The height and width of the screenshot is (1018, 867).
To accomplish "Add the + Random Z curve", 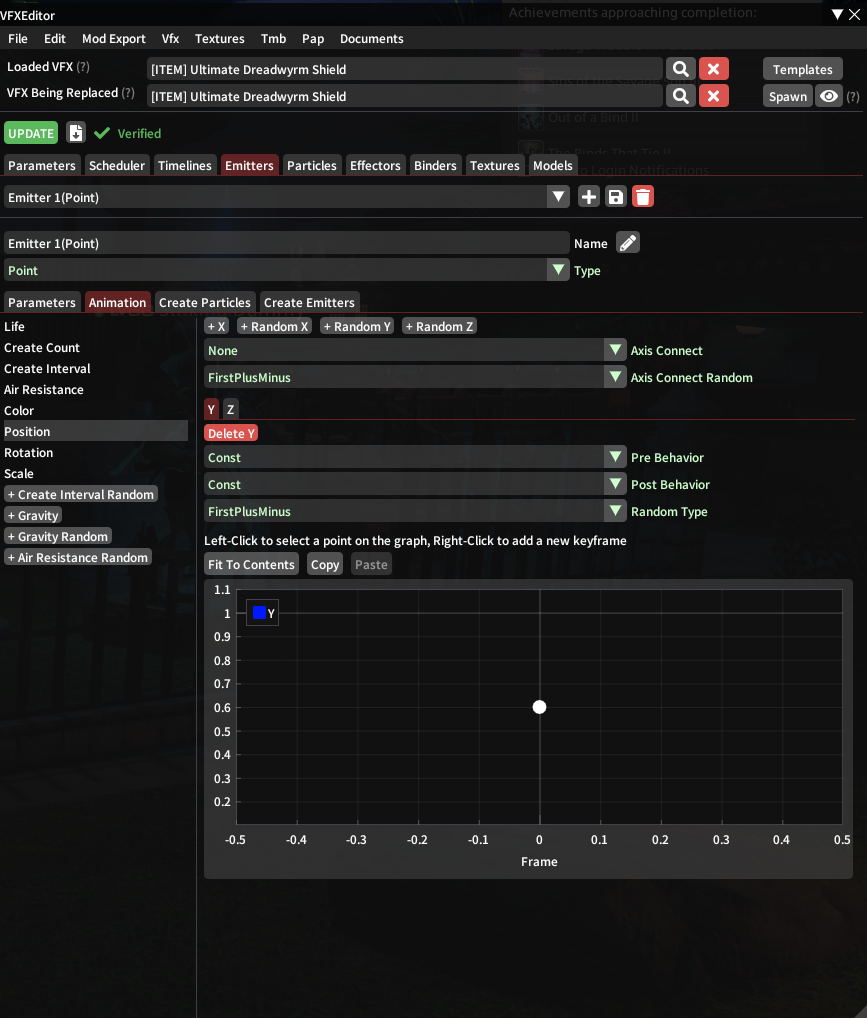I will (440, 326).
